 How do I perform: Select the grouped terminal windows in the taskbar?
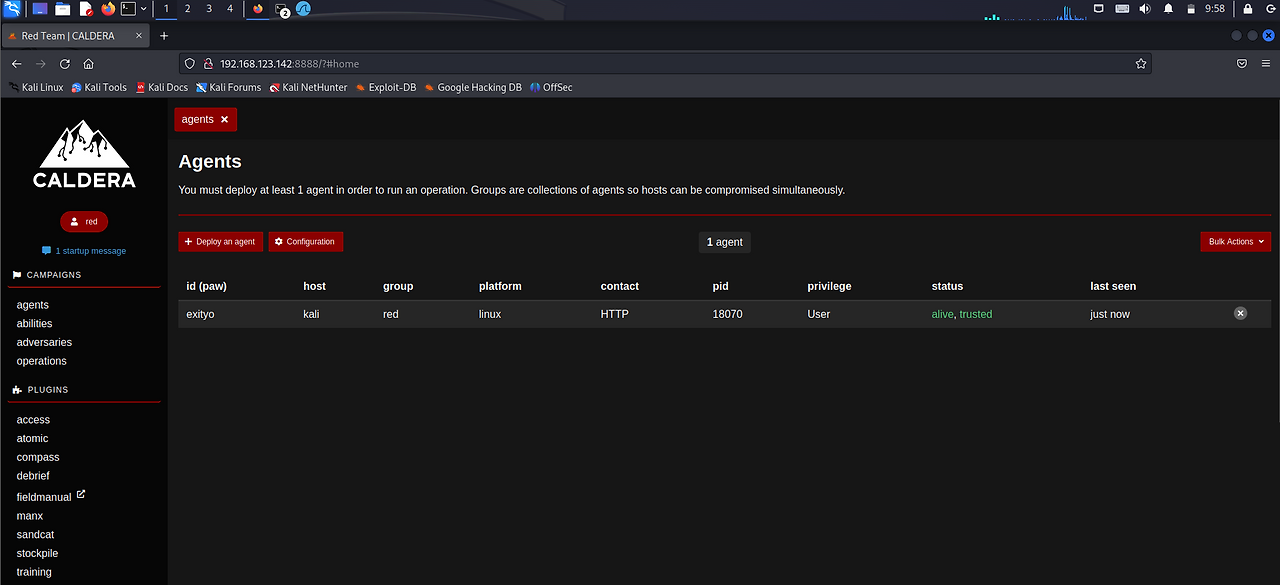click(282, 9)
